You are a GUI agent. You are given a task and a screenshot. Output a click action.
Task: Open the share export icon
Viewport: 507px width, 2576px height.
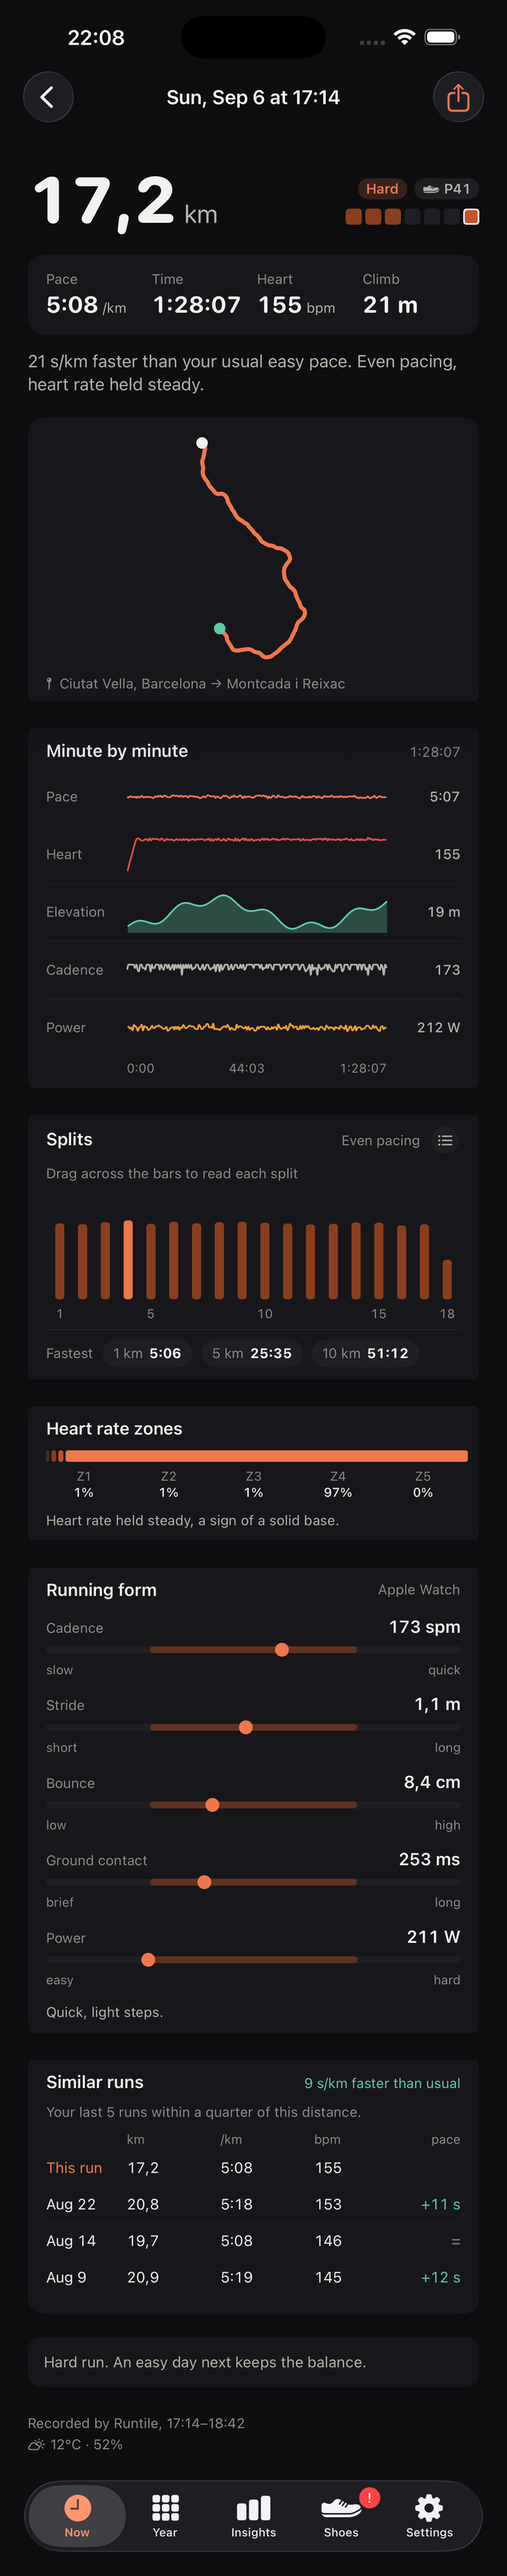click(x=458, y=97)
